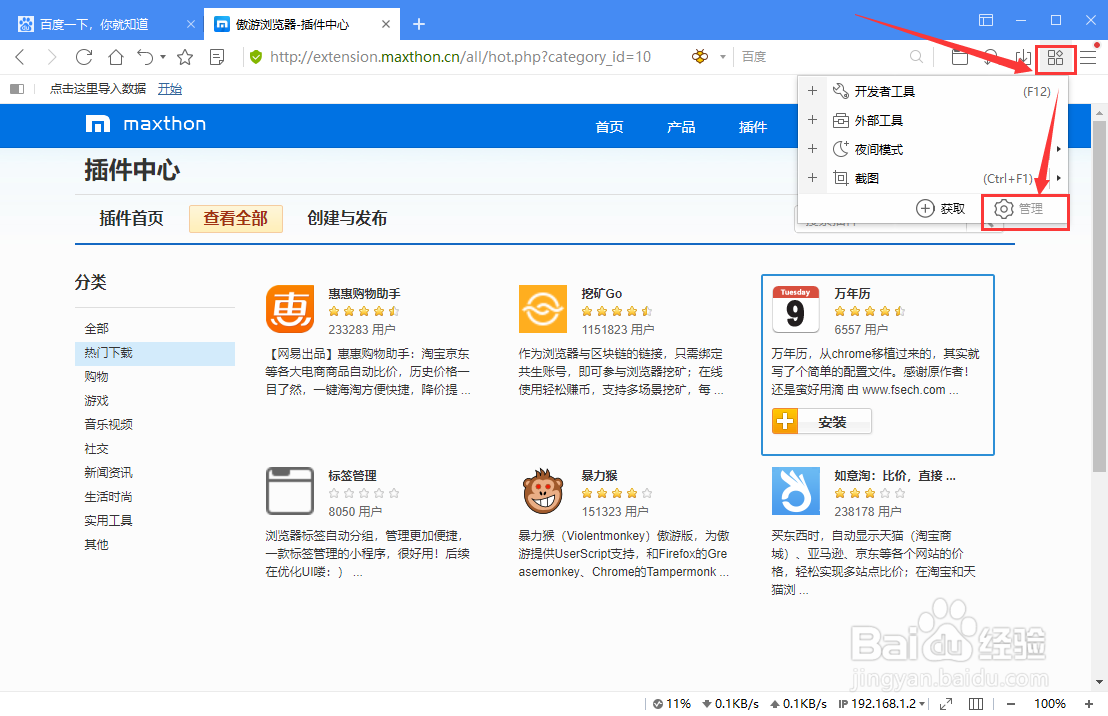The width and height of the screenshot is (1108, 716).
Task: Select 实用工具 category
Action: click(x=109, y=521)
